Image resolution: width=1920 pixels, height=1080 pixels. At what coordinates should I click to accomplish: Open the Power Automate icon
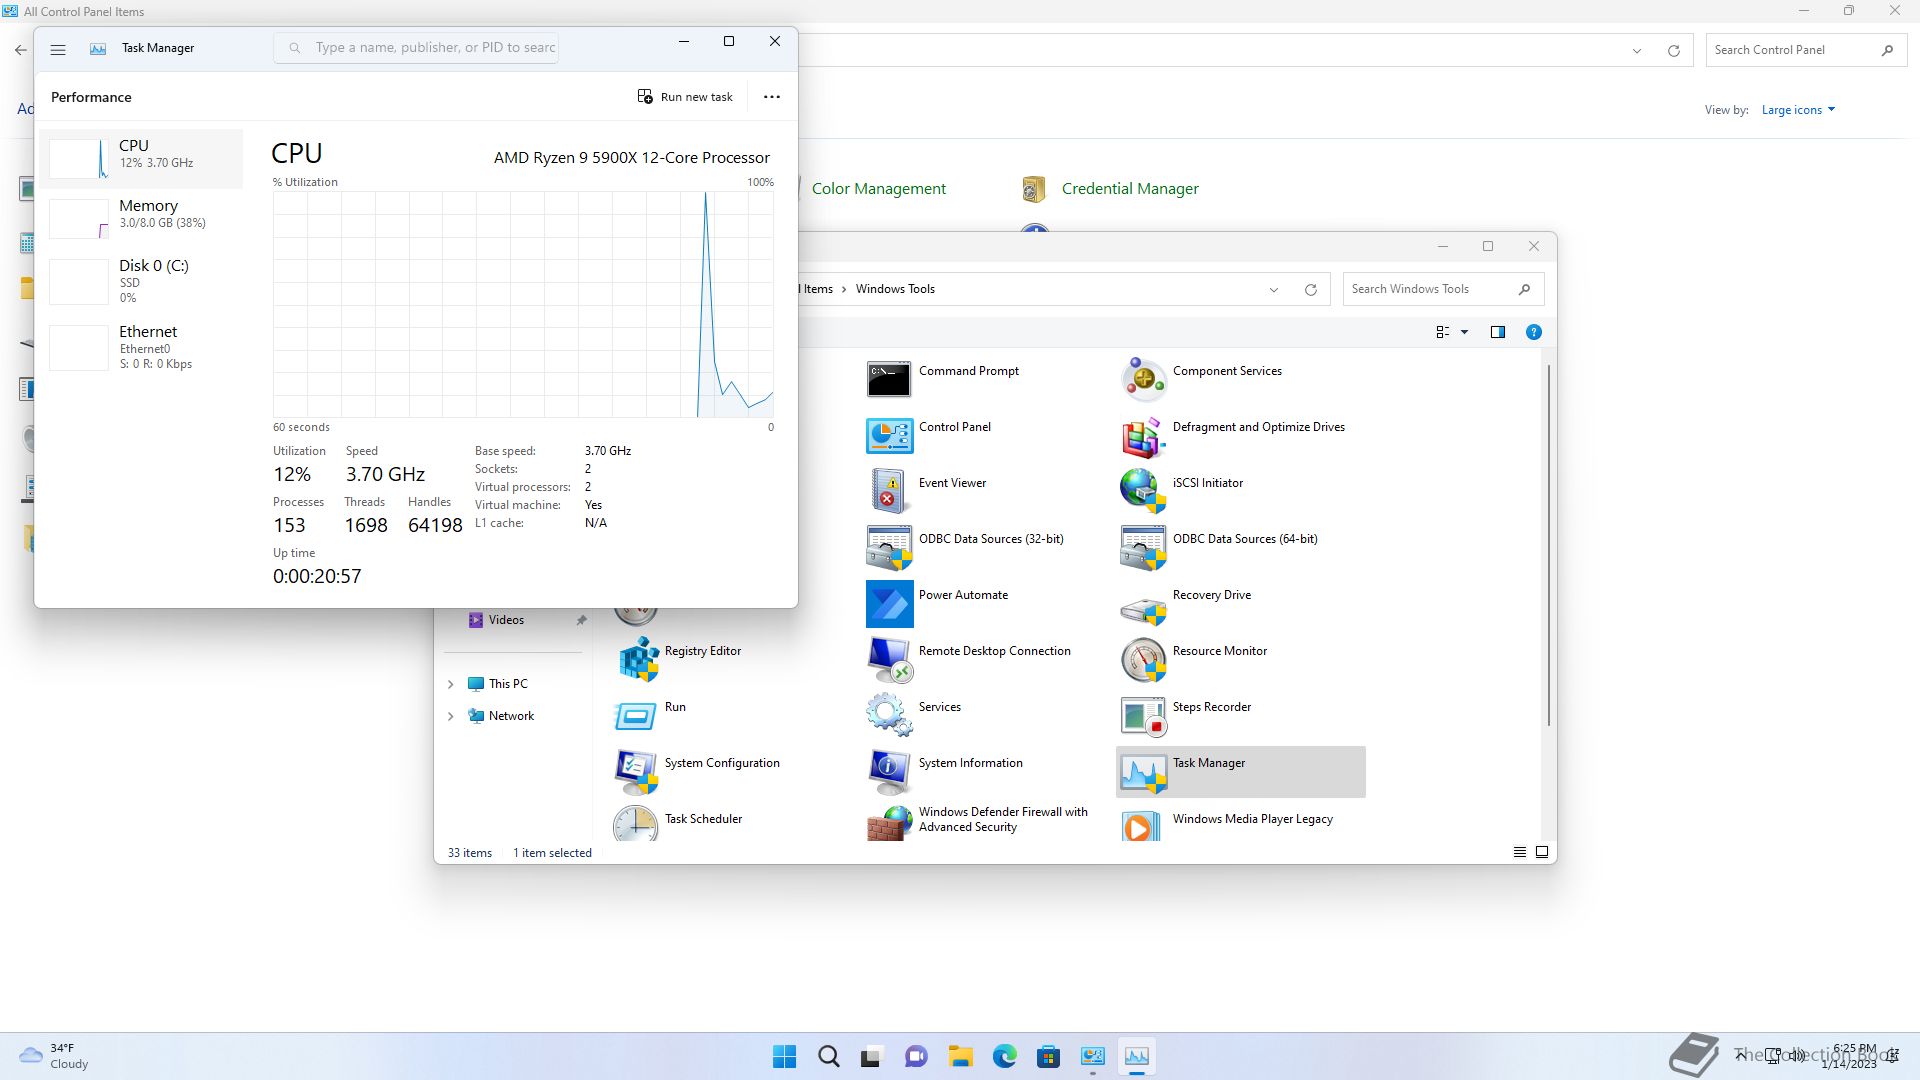click(x=889, y=604)
